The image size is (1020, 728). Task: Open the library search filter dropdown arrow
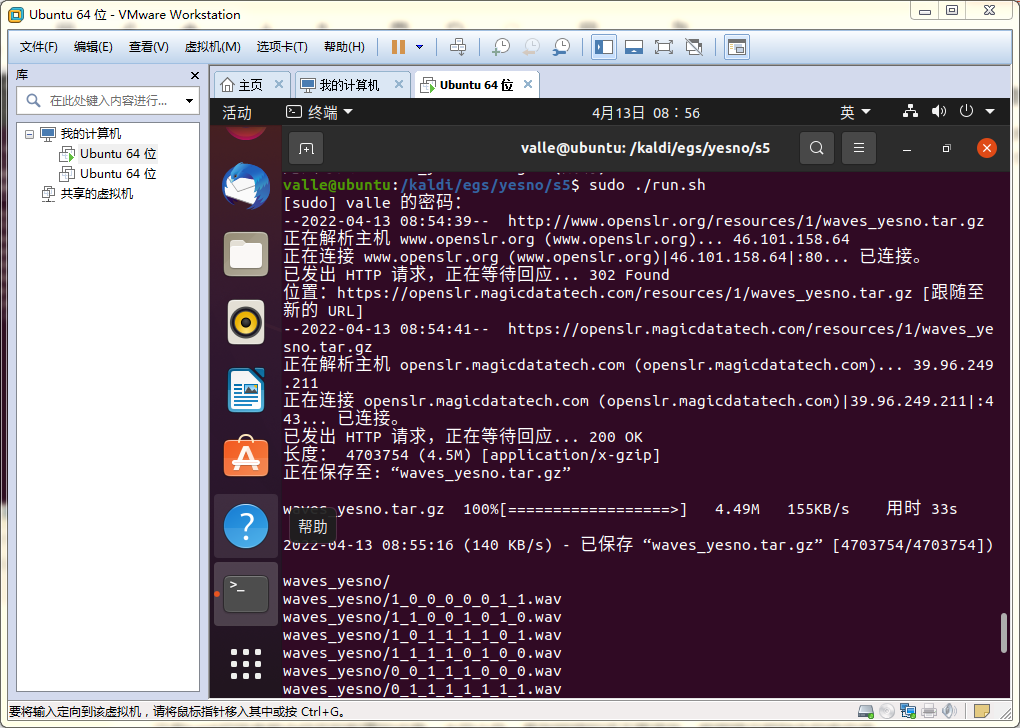pyautogui.click(x=189, y=101)
